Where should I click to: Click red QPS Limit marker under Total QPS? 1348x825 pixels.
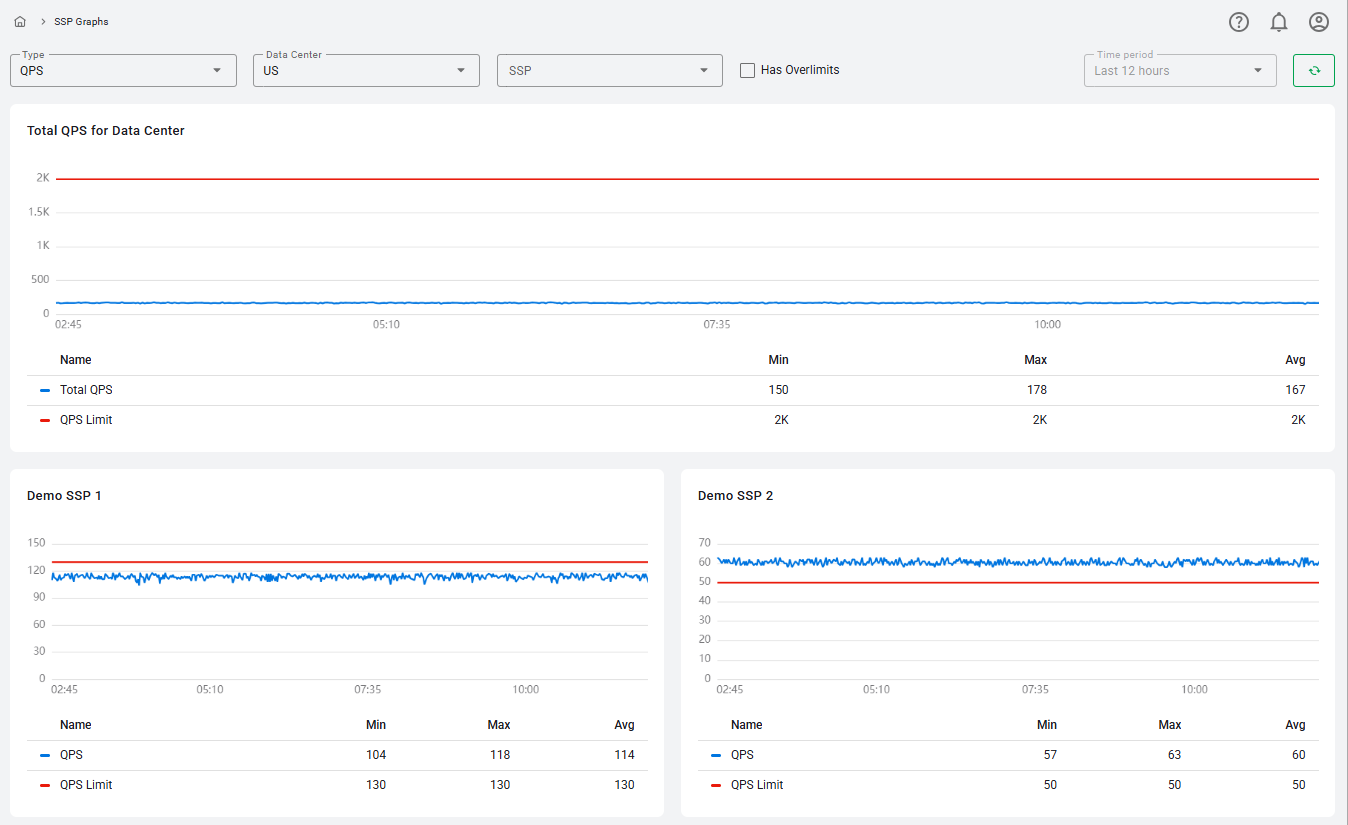tap(45, 420)
